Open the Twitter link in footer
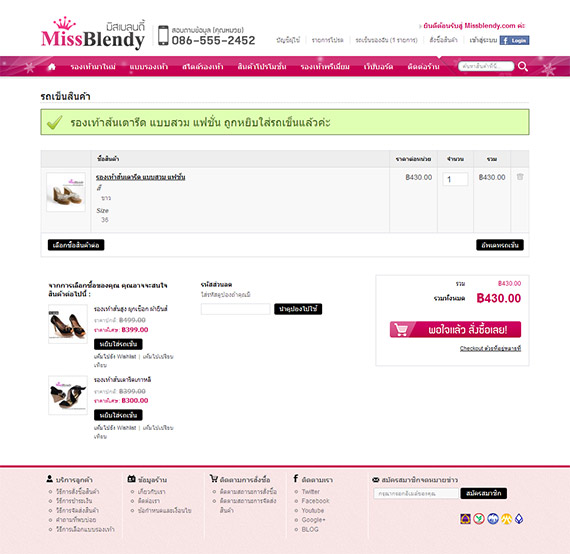 click(310, 491)
